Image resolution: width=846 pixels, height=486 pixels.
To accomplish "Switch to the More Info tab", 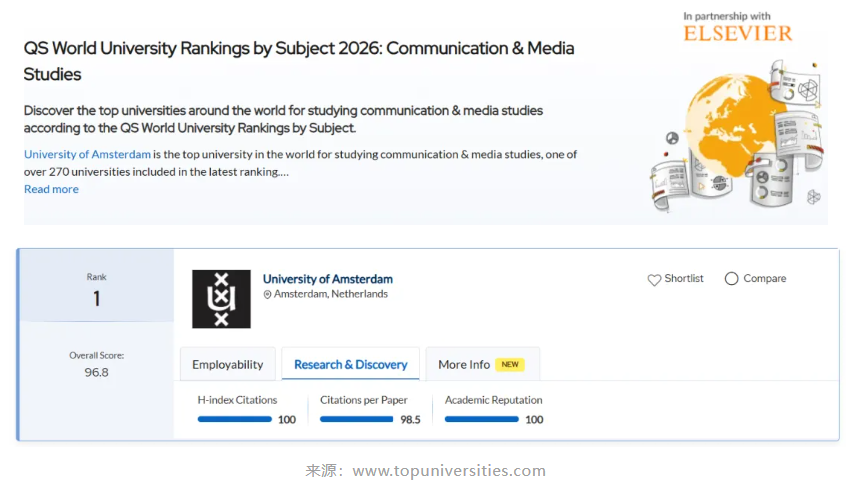I will (464, 365).
